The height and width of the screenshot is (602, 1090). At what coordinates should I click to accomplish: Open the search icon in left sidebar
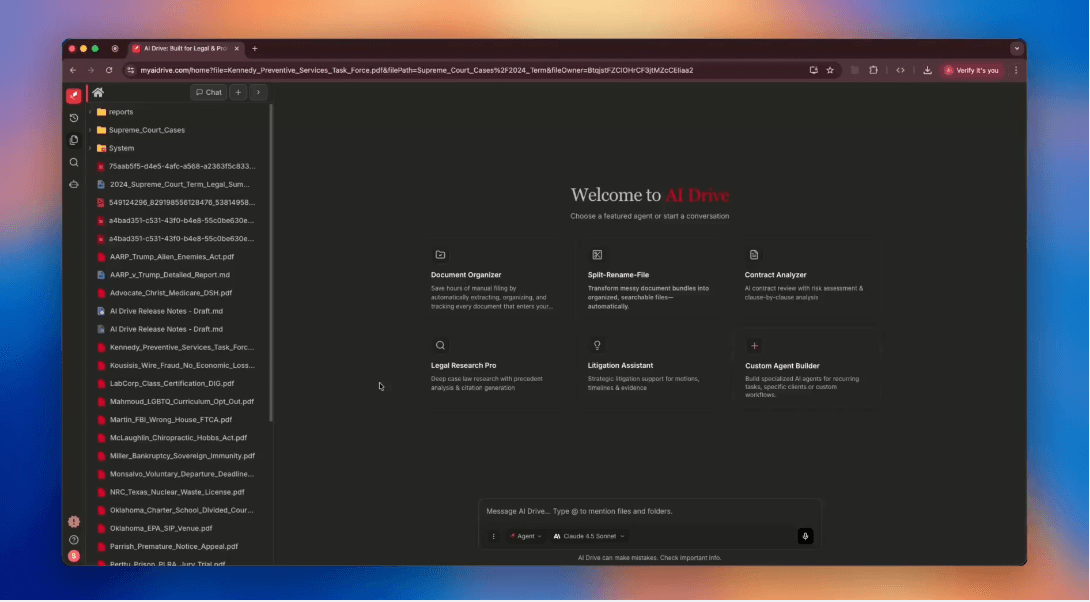click(x=74, y=162)
